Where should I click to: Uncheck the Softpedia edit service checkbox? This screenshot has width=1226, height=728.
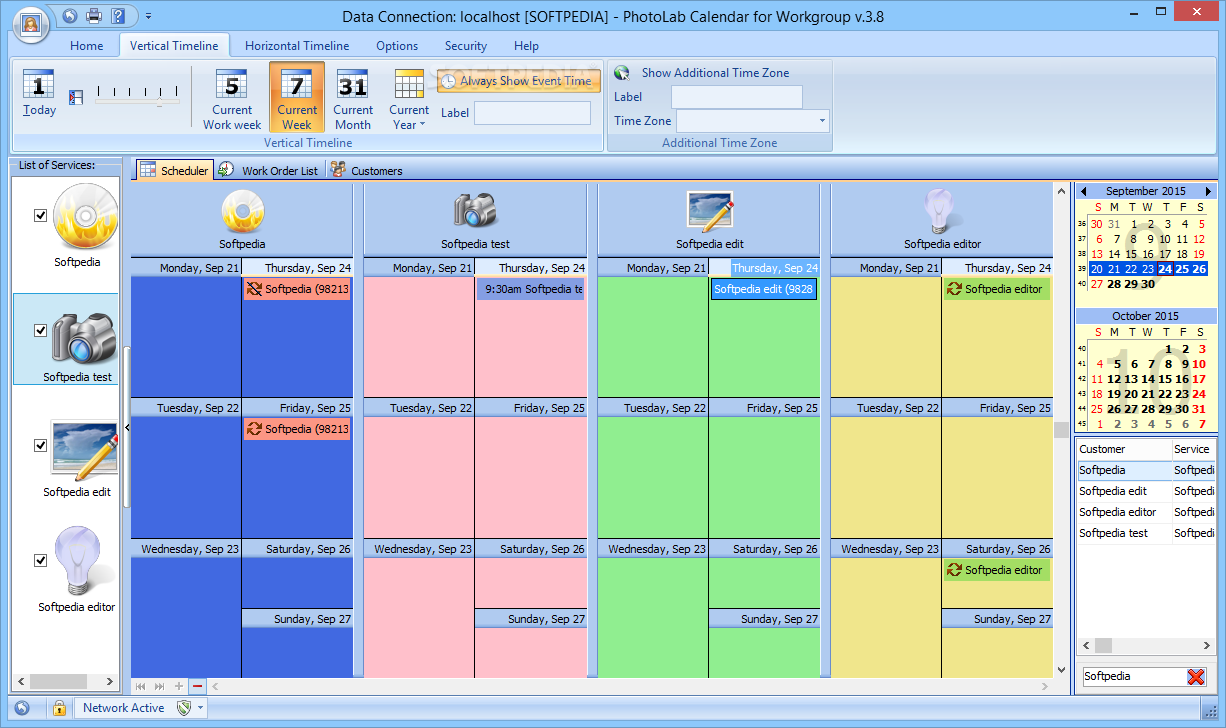pyautogui.click(x=41, y=445)
